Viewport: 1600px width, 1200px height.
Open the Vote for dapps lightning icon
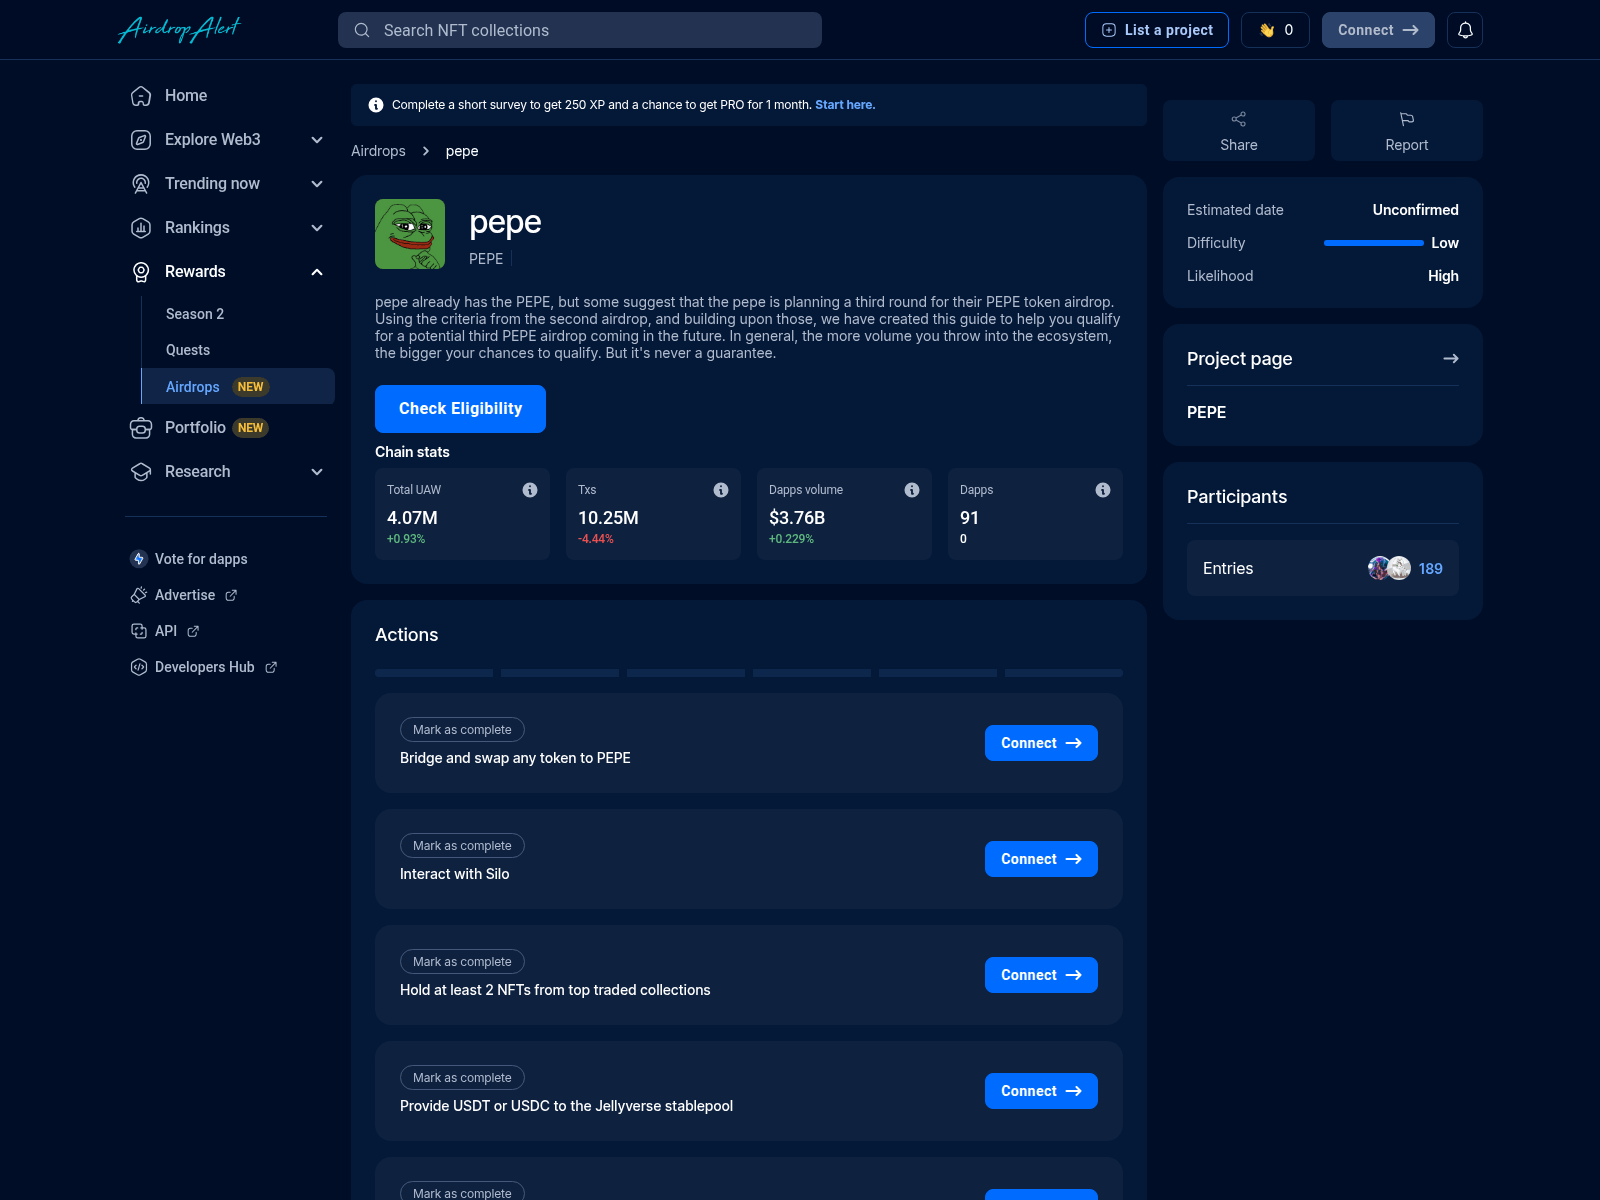[138, 559]
